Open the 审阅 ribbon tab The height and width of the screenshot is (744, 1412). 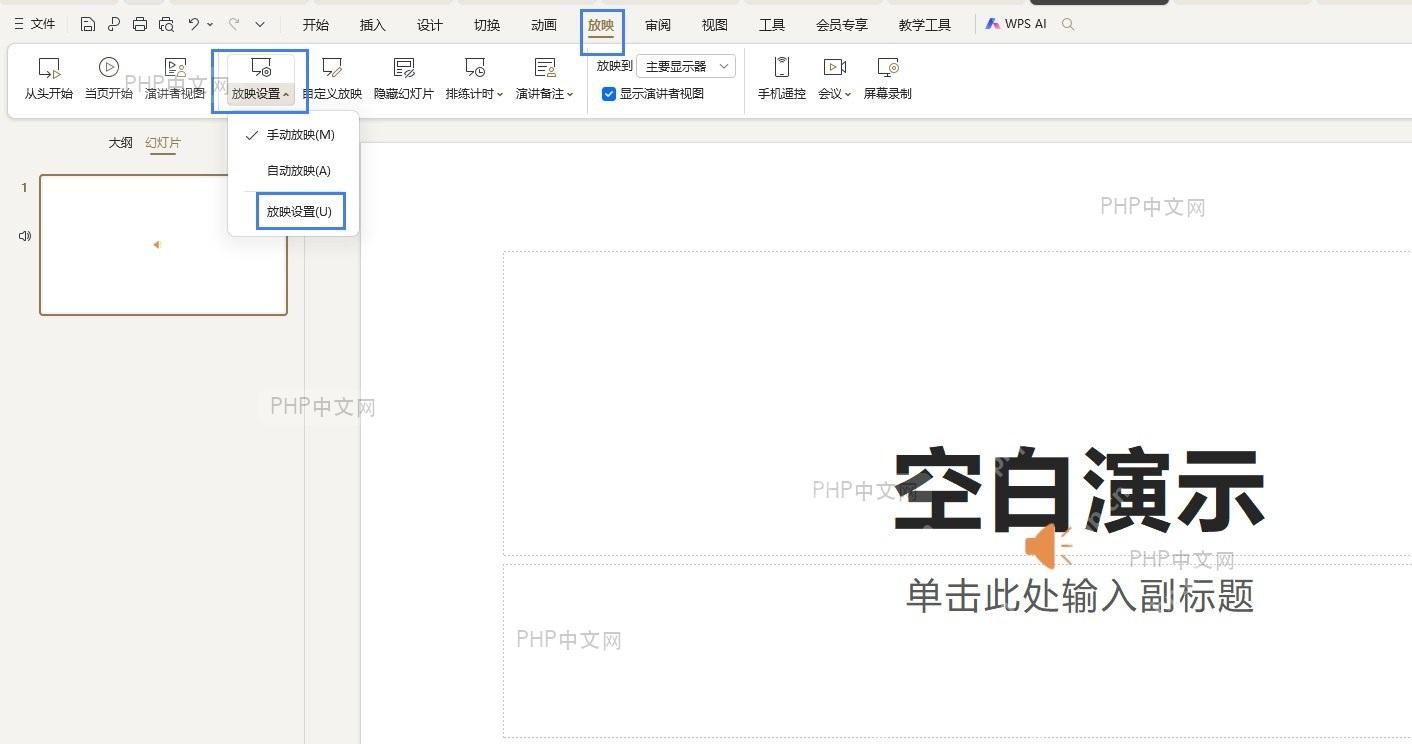click(x=658, y=25)
